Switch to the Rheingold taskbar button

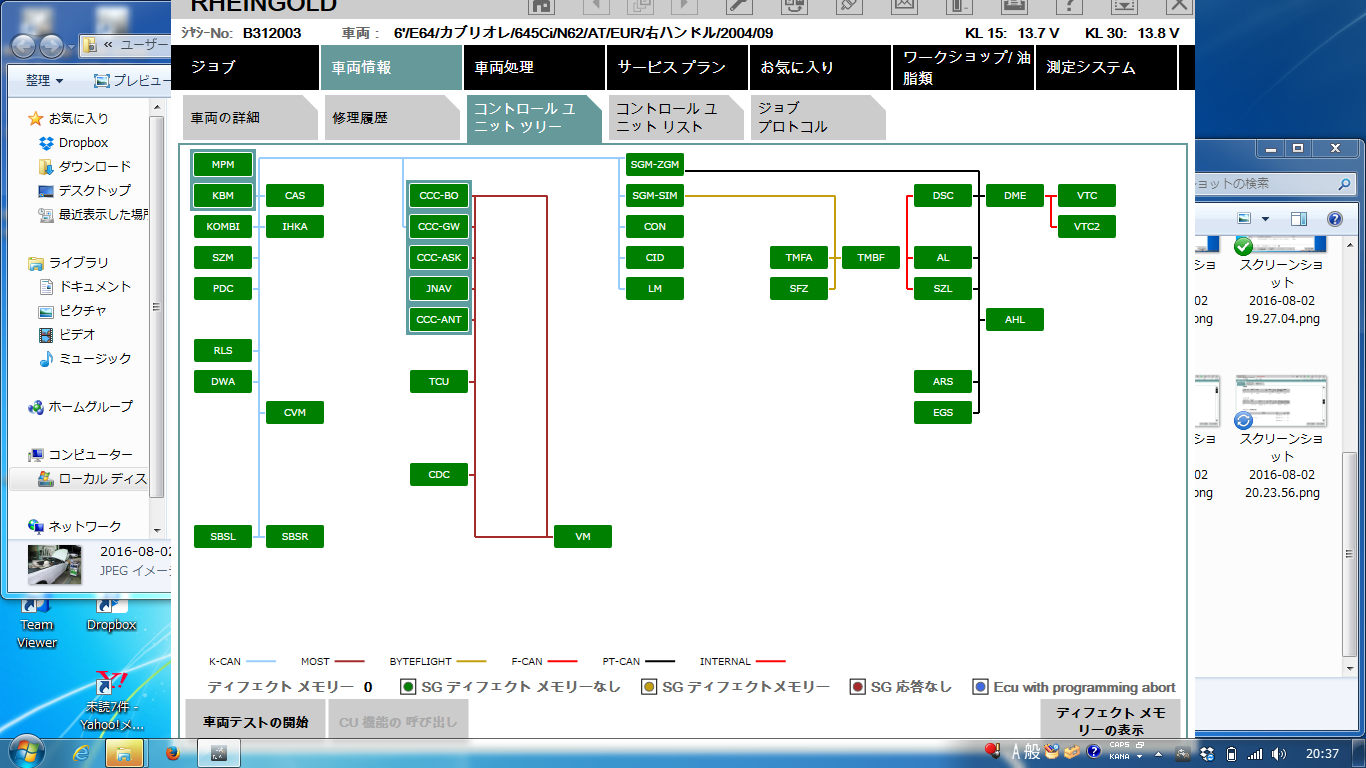click(218, 752)
